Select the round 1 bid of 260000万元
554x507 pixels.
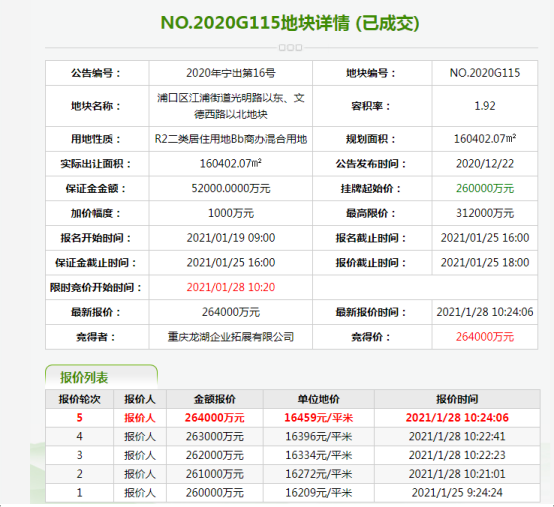pyautogui.click(x=215, y=493)
